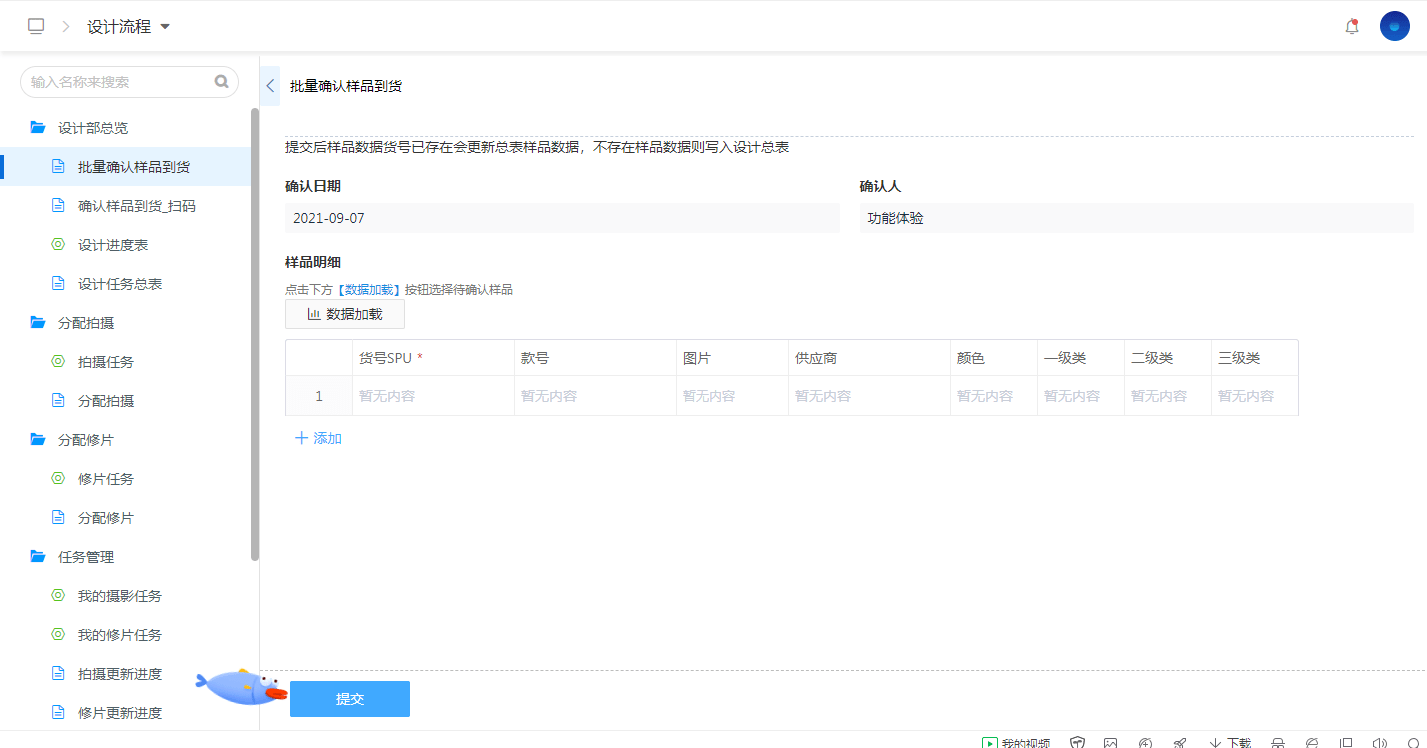Click the blue fish mascot icon
The image size is (1427, 748).
point(239,686)
